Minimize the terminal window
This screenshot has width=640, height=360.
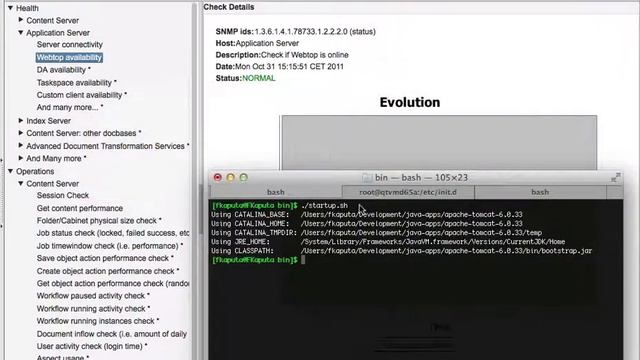(231, 178)
